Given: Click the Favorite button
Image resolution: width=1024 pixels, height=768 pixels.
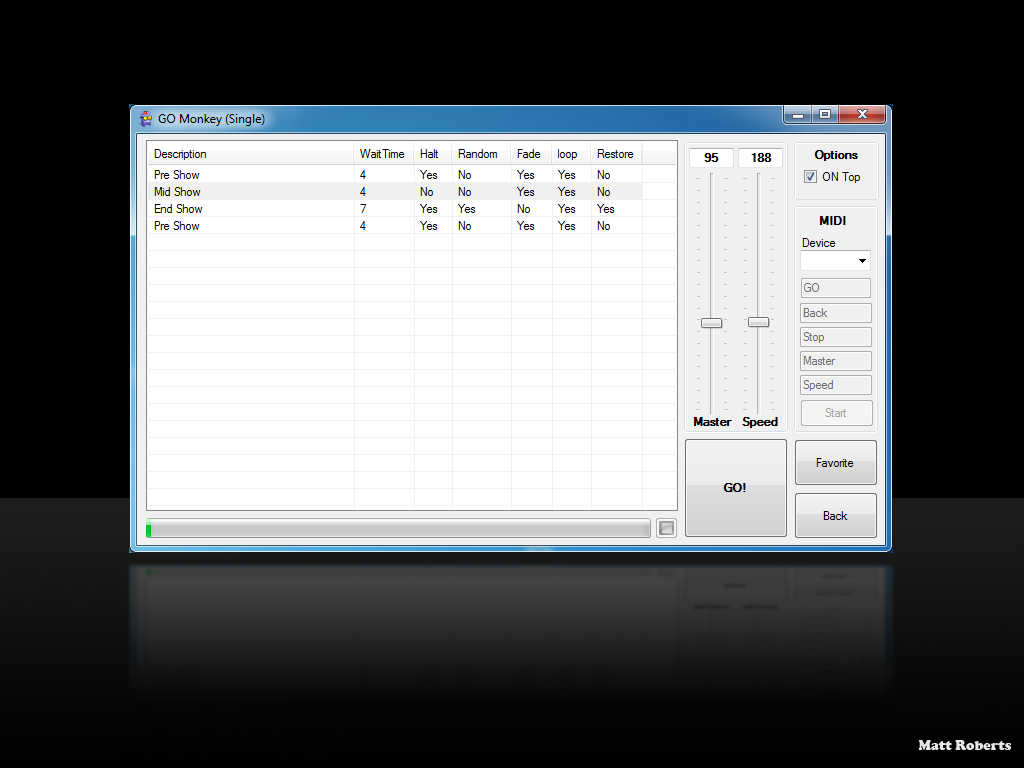Looking at the screenshot, I should 835,463.
